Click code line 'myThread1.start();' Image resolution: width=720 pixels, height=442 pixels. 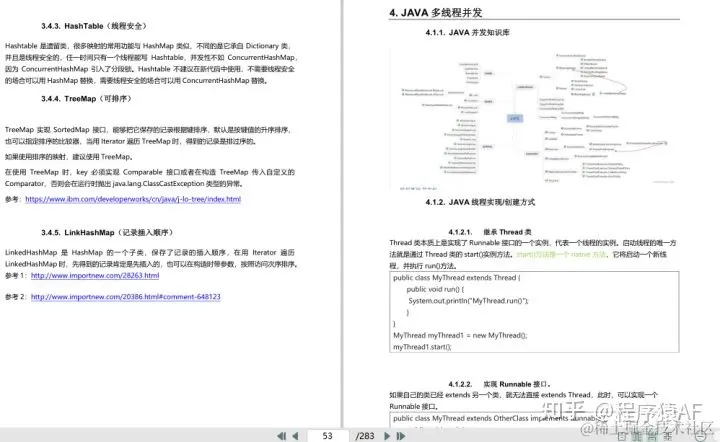(x=422, y=347)
